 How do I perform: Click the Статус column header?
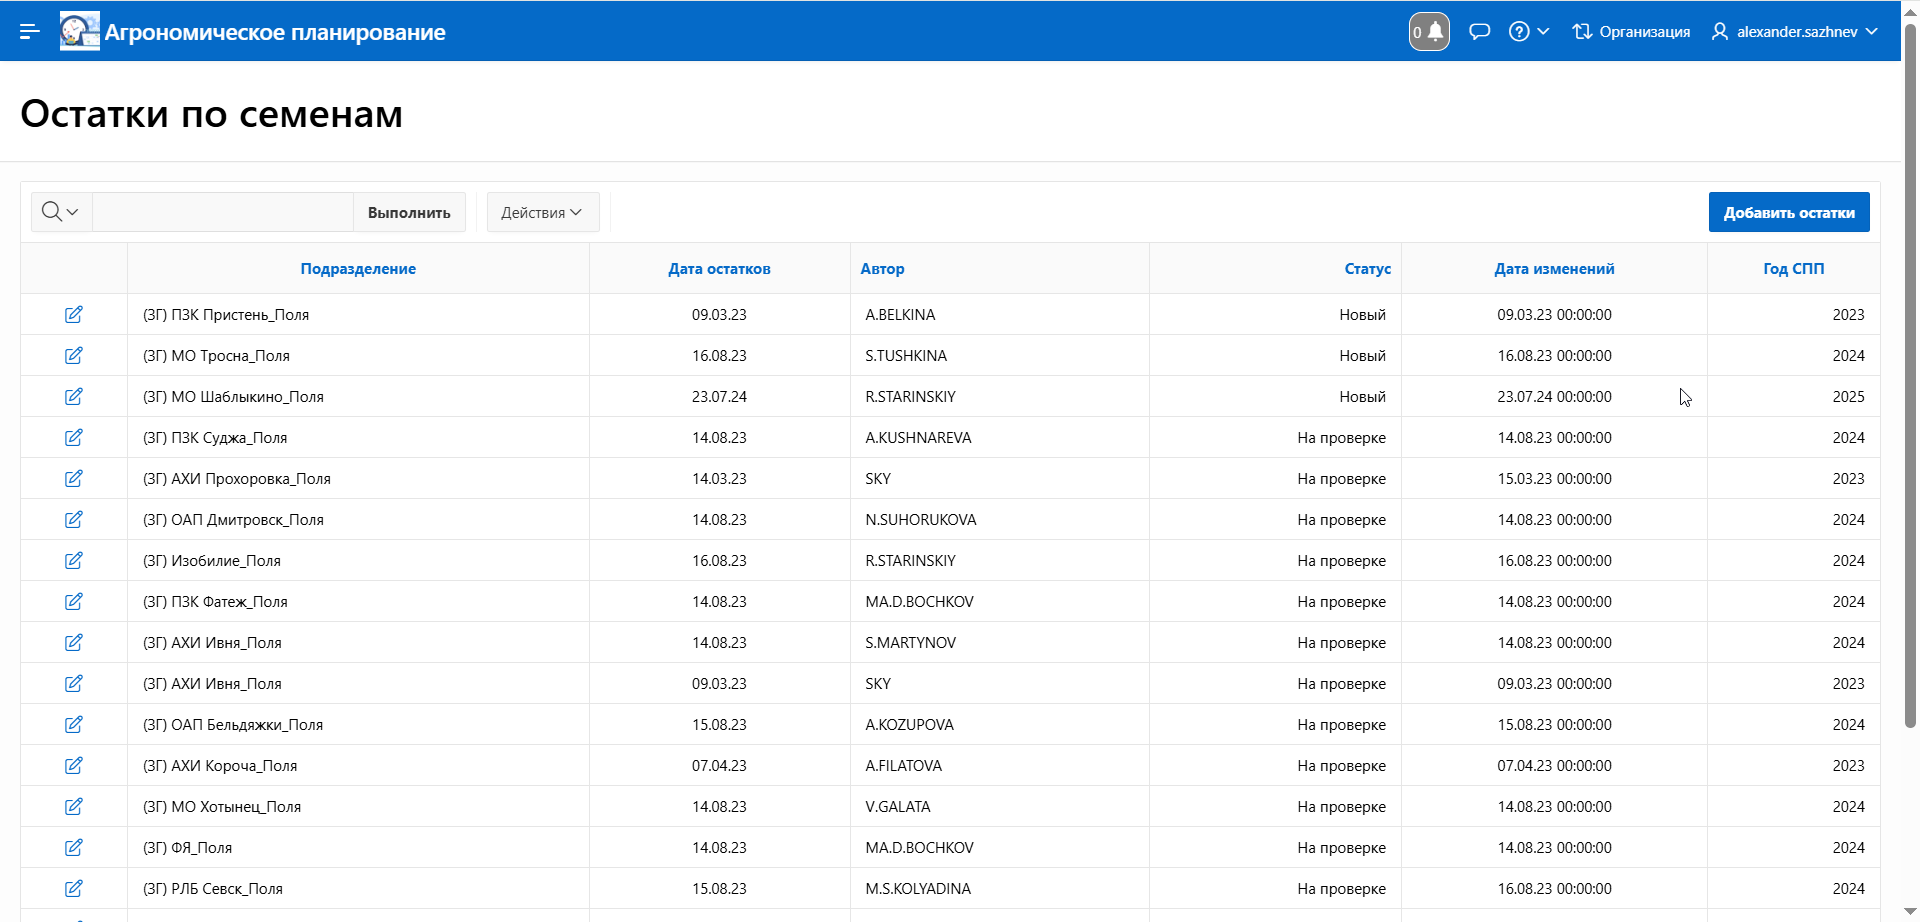tap(1367, 269)
